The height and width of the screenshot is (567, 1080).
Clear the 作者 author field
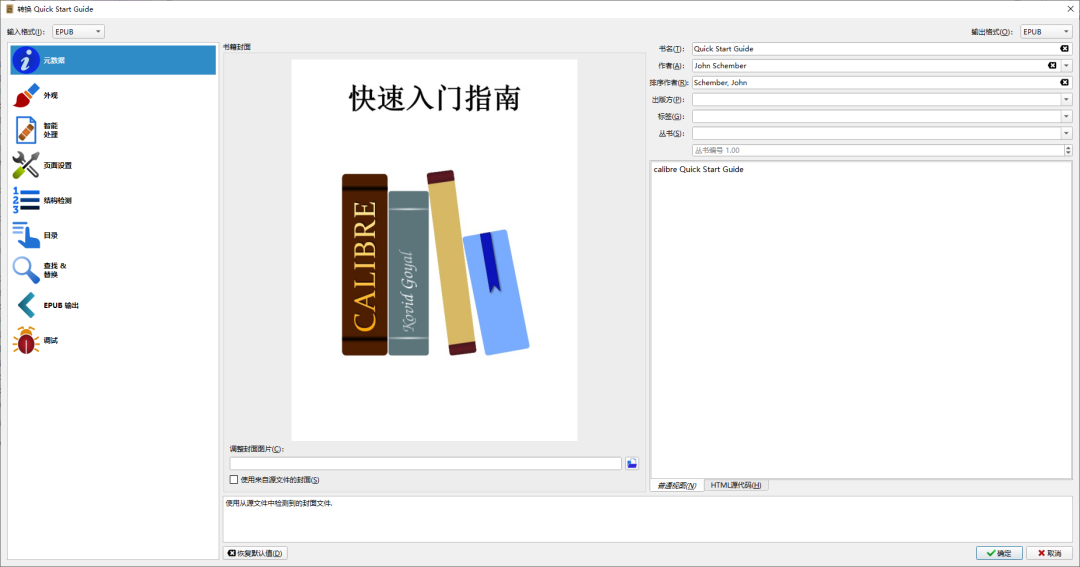pos(1052,65)
